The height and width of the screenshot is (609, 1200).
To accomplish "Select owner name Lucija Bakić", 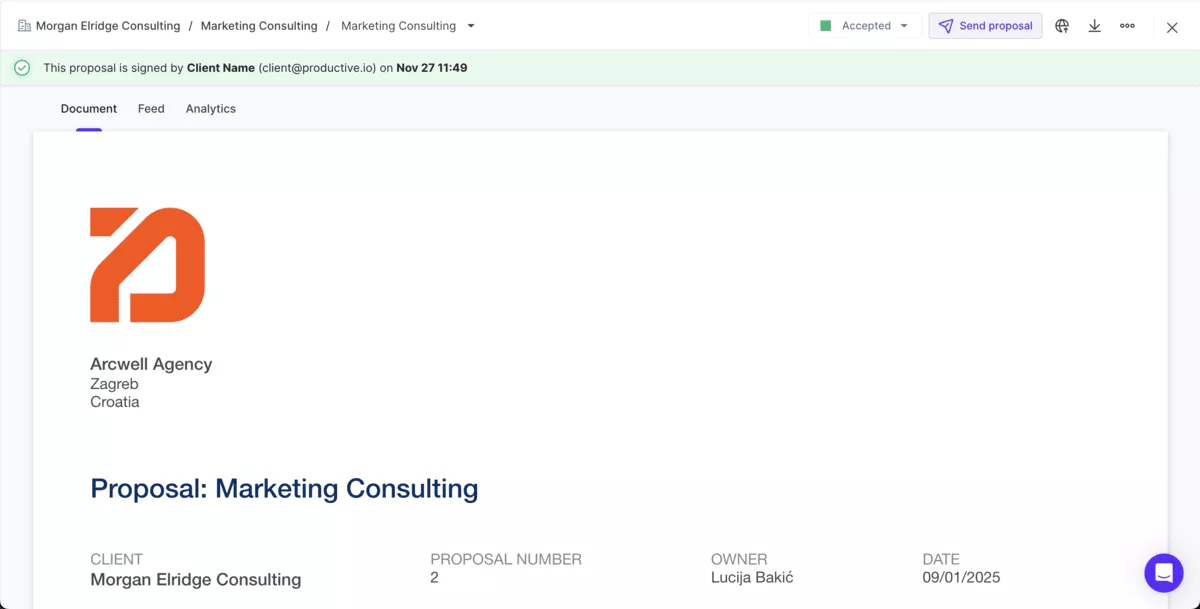I will [x=752, y=578].
